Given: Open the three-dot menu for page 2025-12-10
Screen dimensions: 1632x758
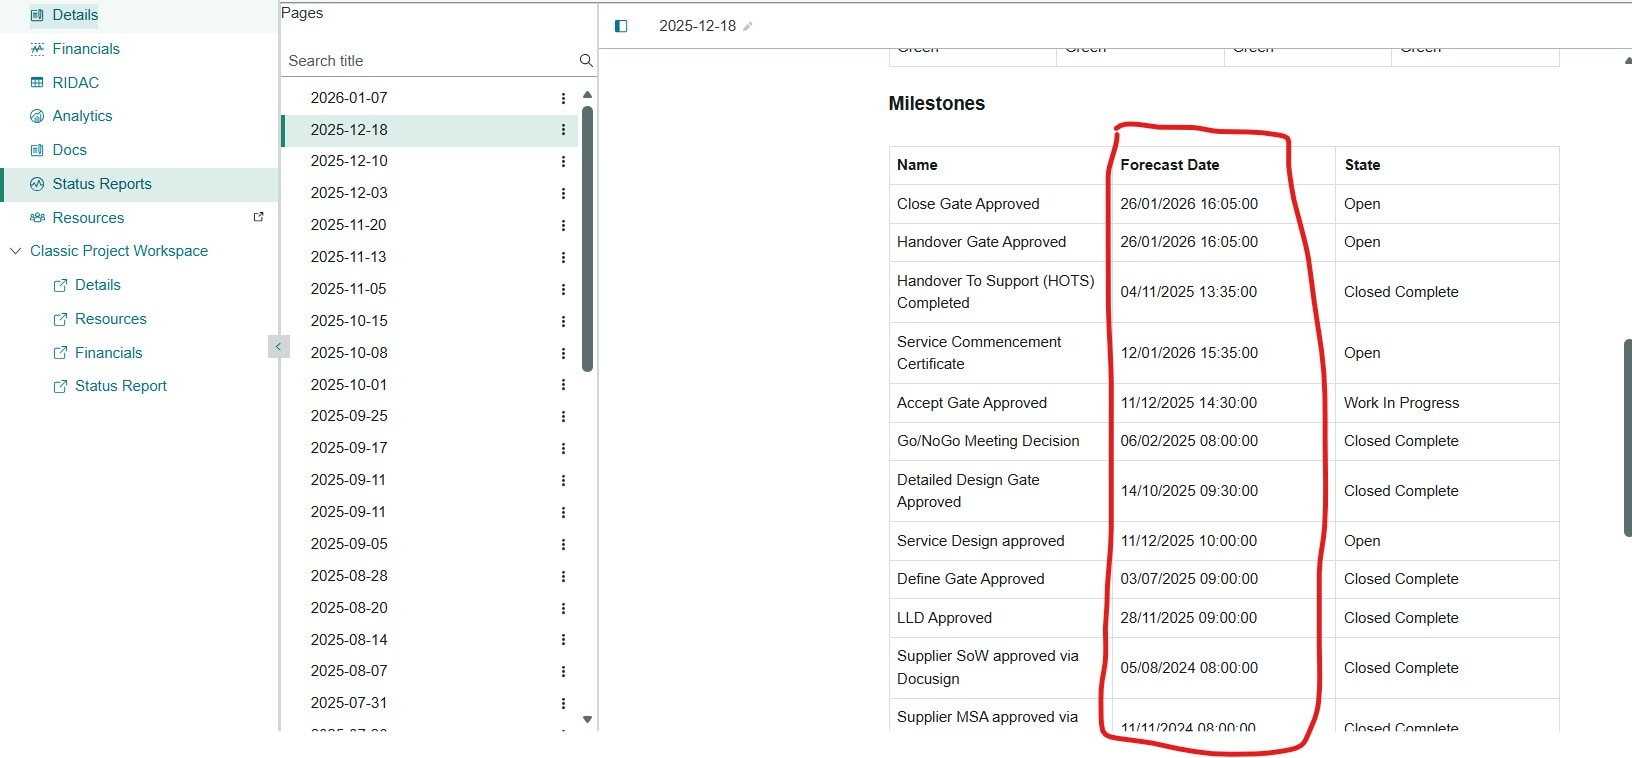Looking at the screenshot, I should click(563, 162).
